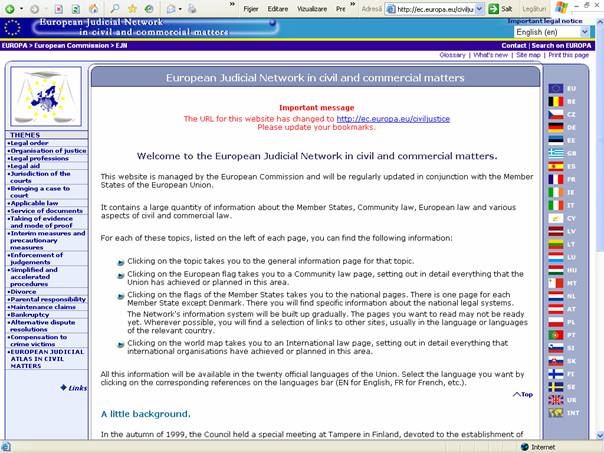
Task: Click the Salt go button
Action: (500, 9)
